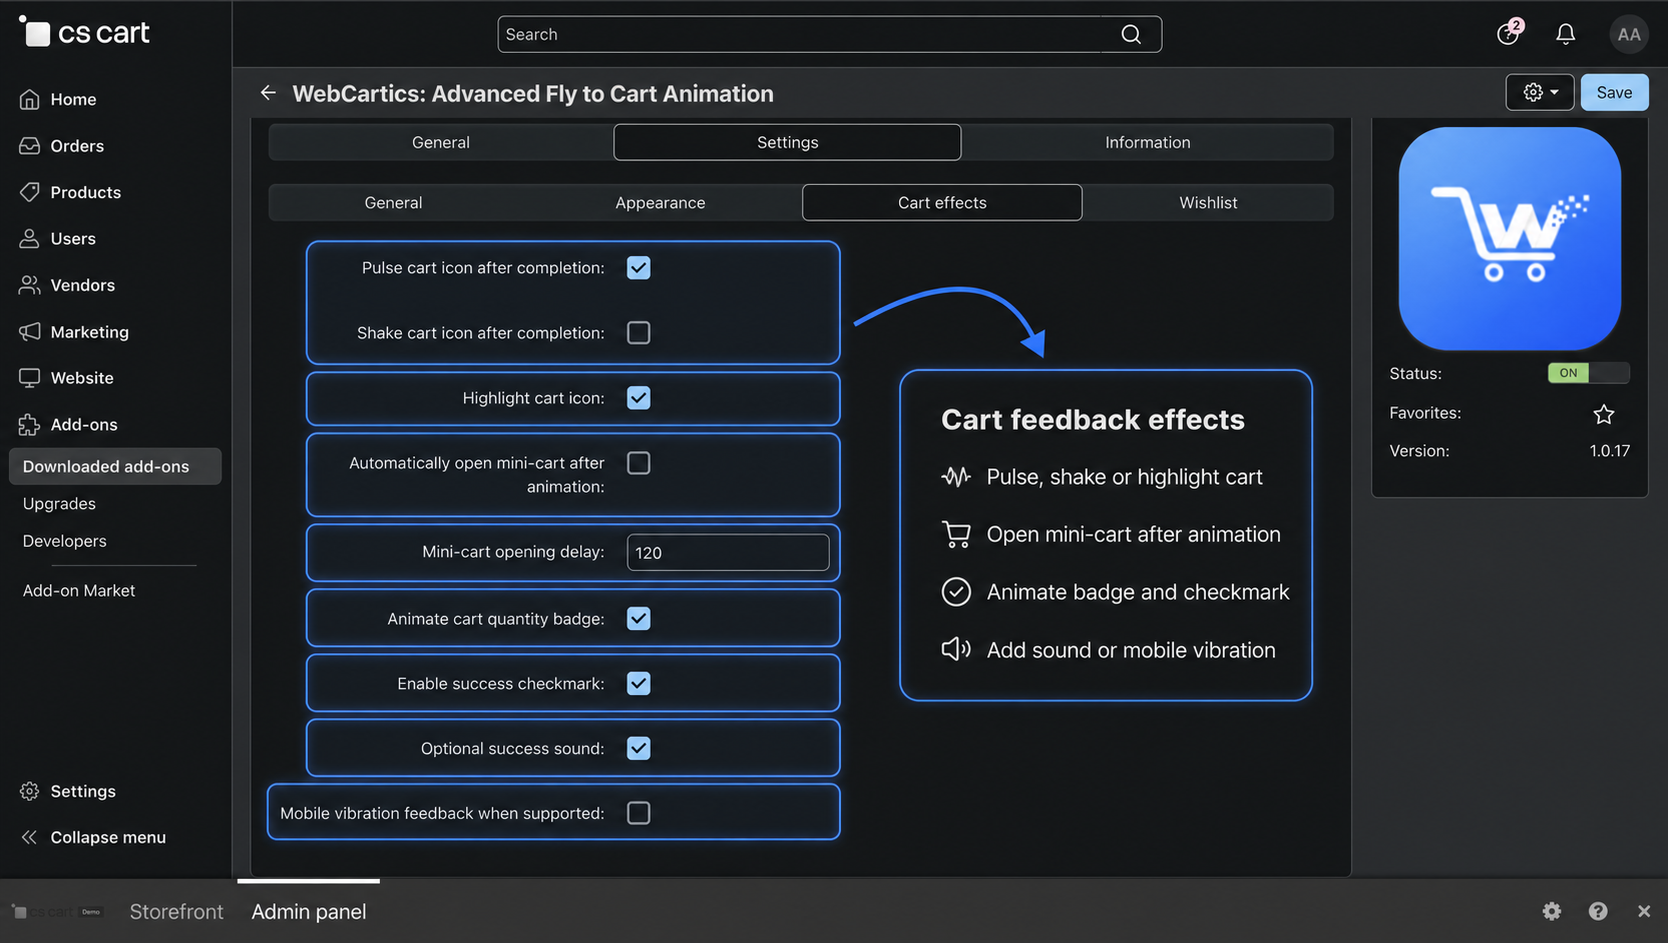Enable Automatically open mini-cart after animation
This screenshot has width=1668, height=943.
pos(638,462)
